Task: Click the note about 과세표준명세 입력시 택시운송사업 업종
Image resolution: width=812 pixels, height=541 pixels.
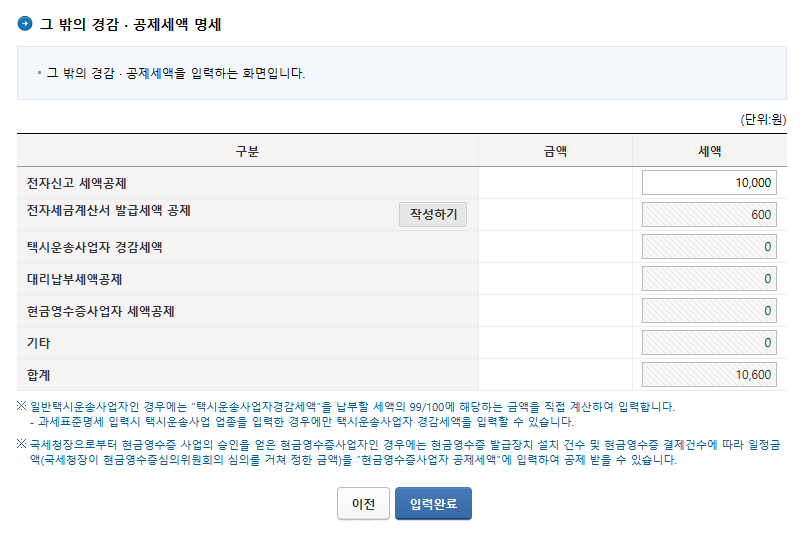Action: click(302, 422)
